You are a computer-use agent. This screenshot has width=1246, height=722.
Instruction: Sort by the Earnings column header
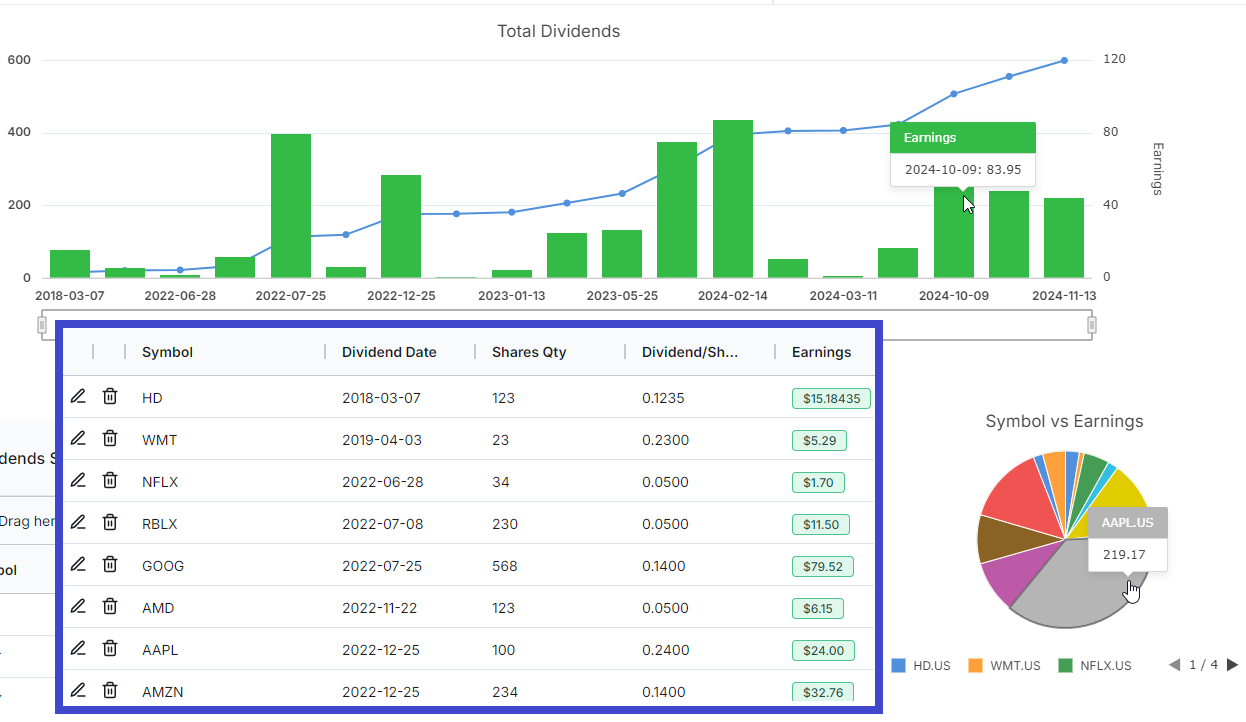pyautogui.click(x=821, y=352)
